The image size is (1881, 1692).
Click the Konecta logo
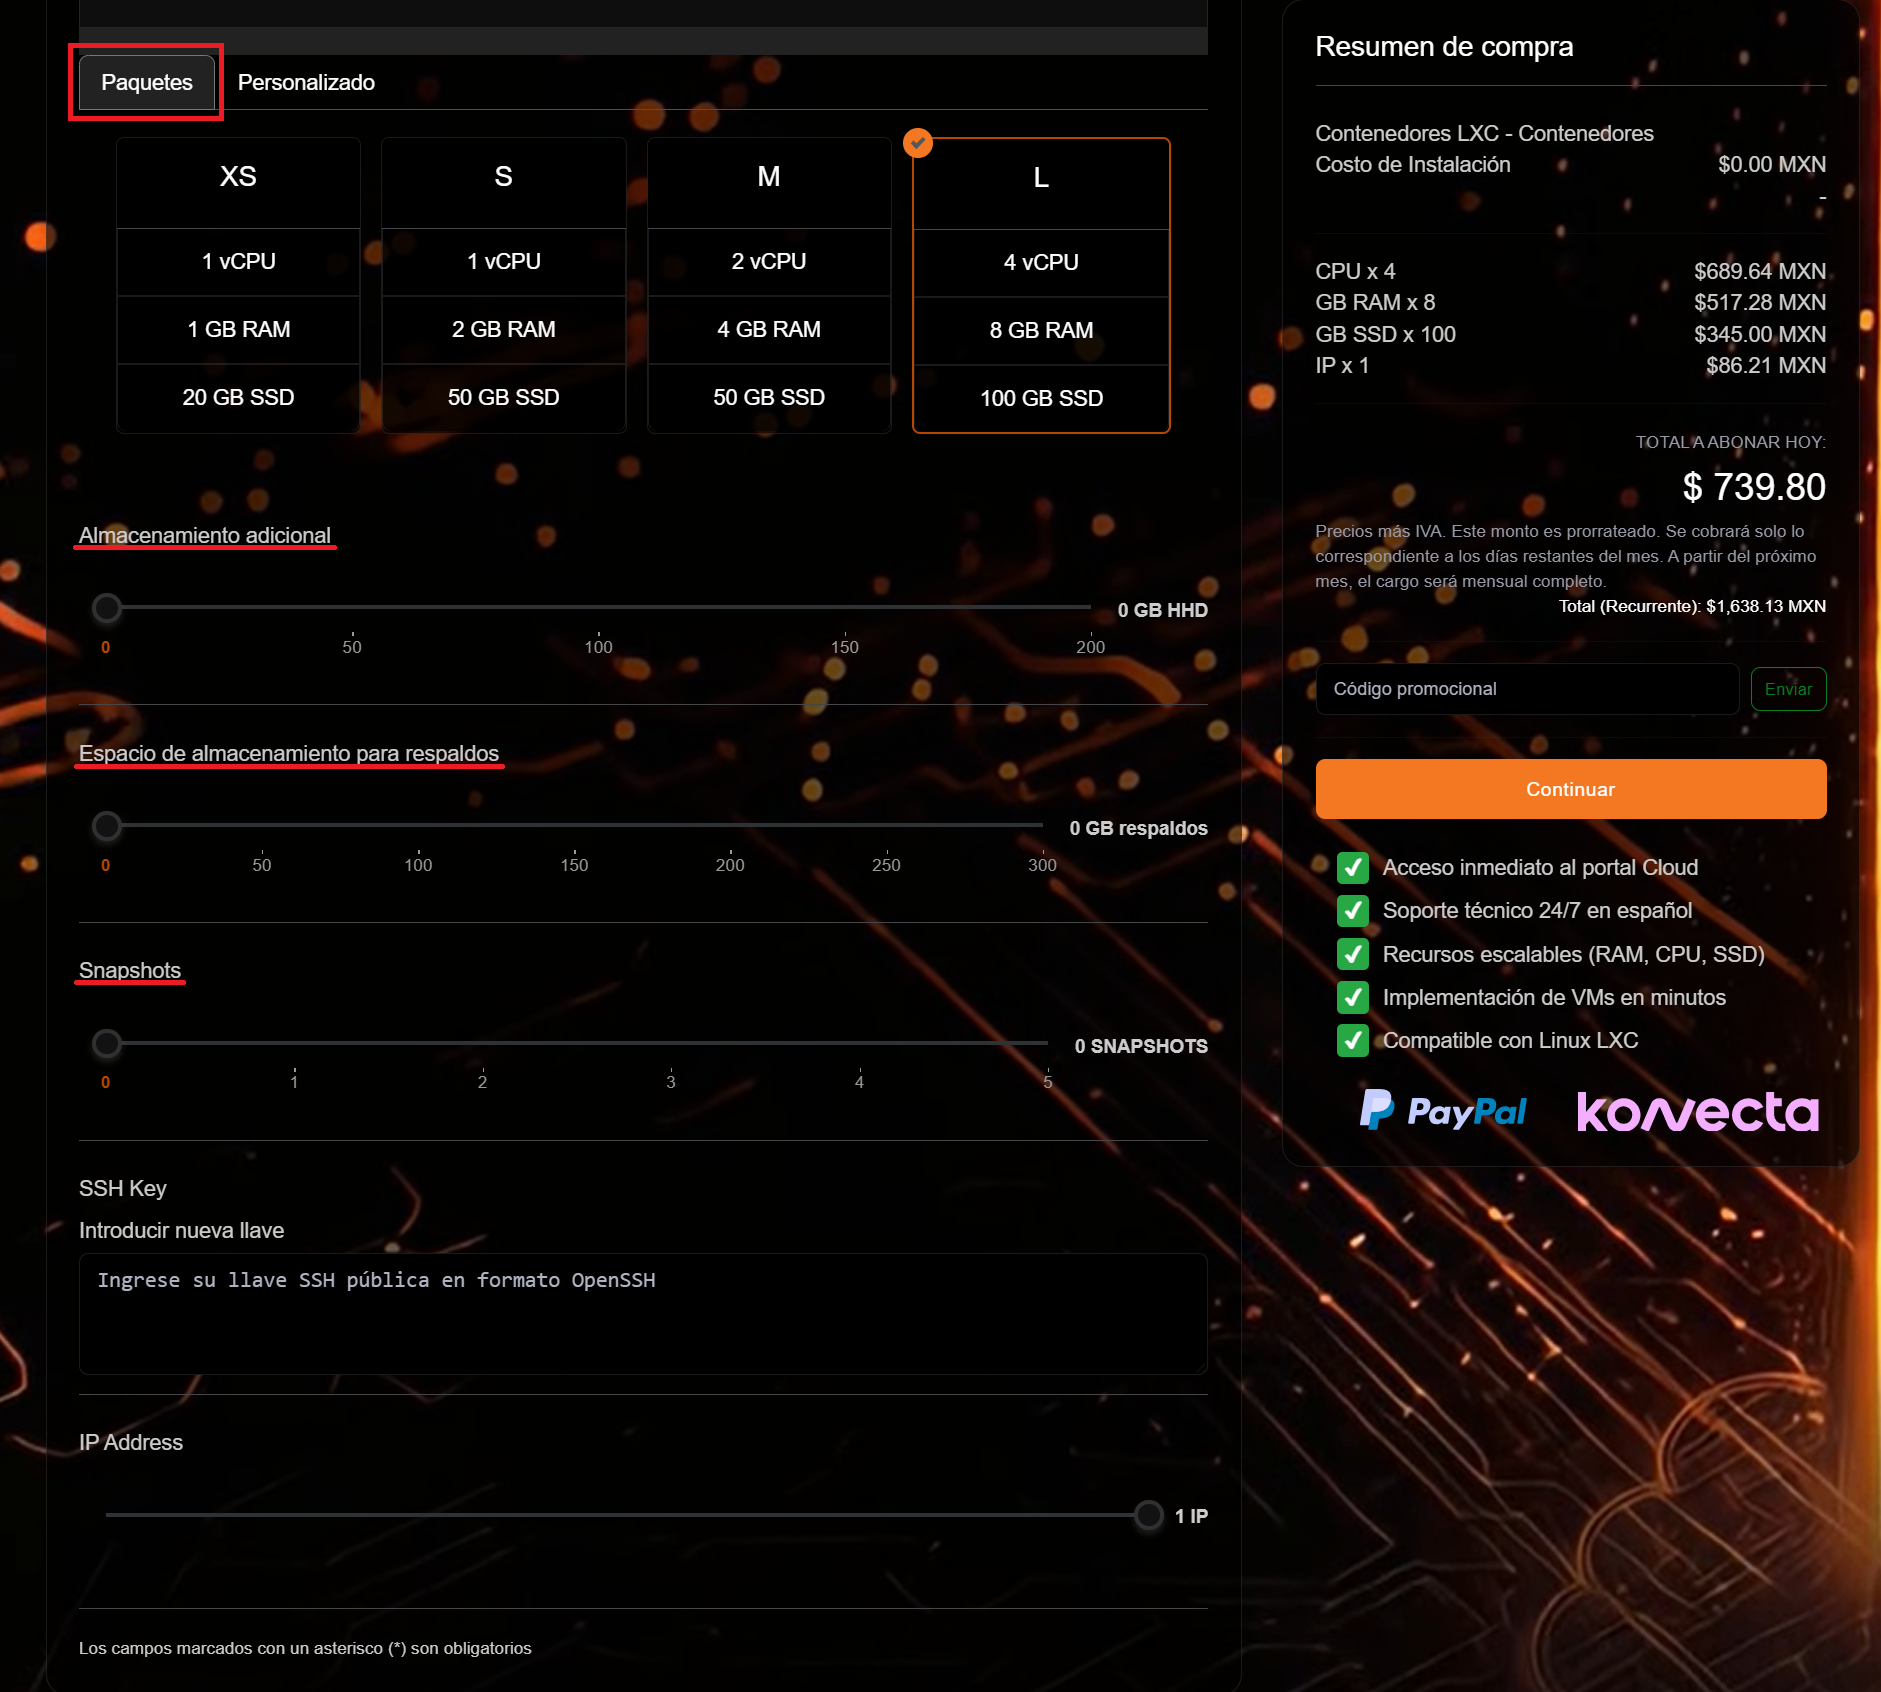pos(1697,1111)
